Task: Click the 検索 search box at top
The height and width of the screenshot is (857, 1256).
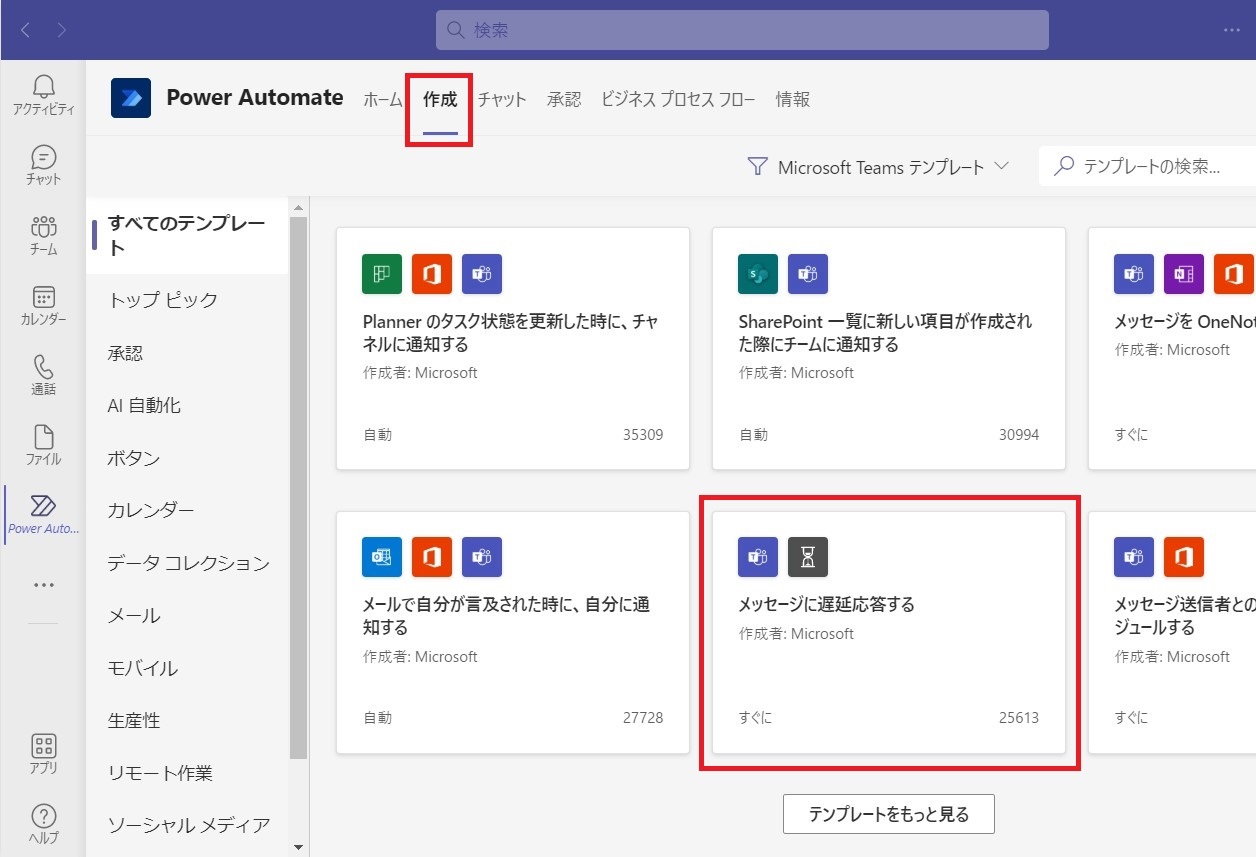Action: coord(742,30)
